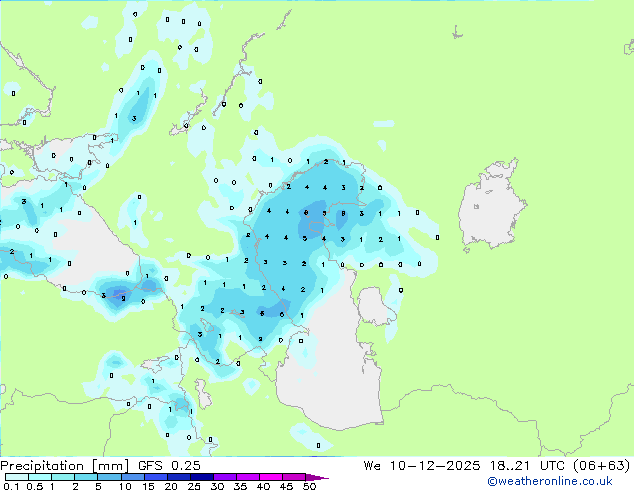This screenshot has height=490, width=634.
Task: Click the 20–25 mm legend swatch
Action: click(178, 477)
